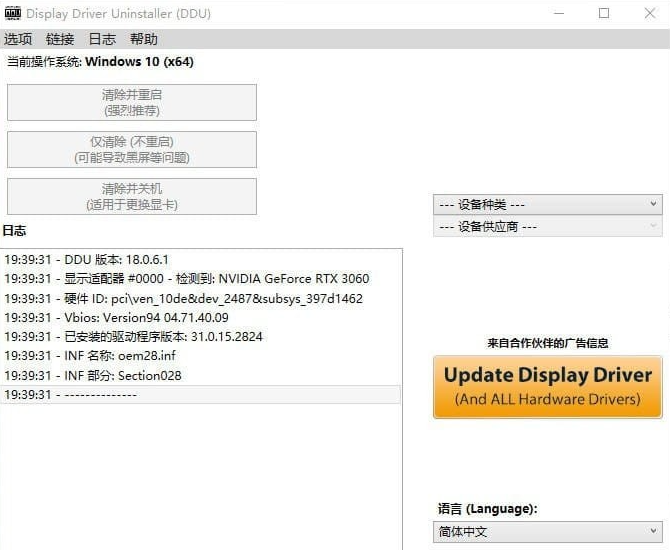Expand the 设备供应商 dropdown
This screenshot has height=550, width=670.
tap(547, 226)
